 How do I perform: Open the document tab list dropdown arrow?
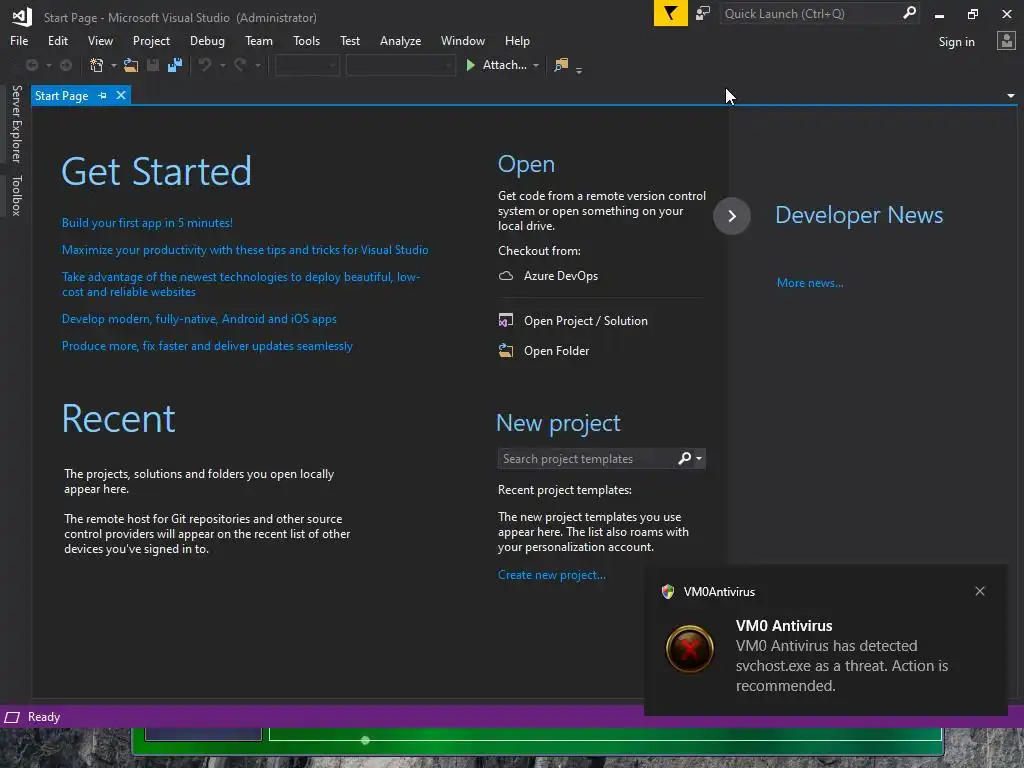(x=1011, y=96)
